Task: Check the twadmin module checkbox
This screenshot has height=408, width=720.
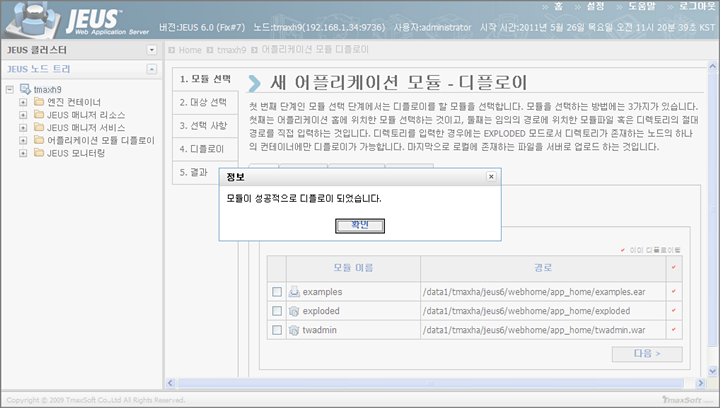Action: [277, 330]
